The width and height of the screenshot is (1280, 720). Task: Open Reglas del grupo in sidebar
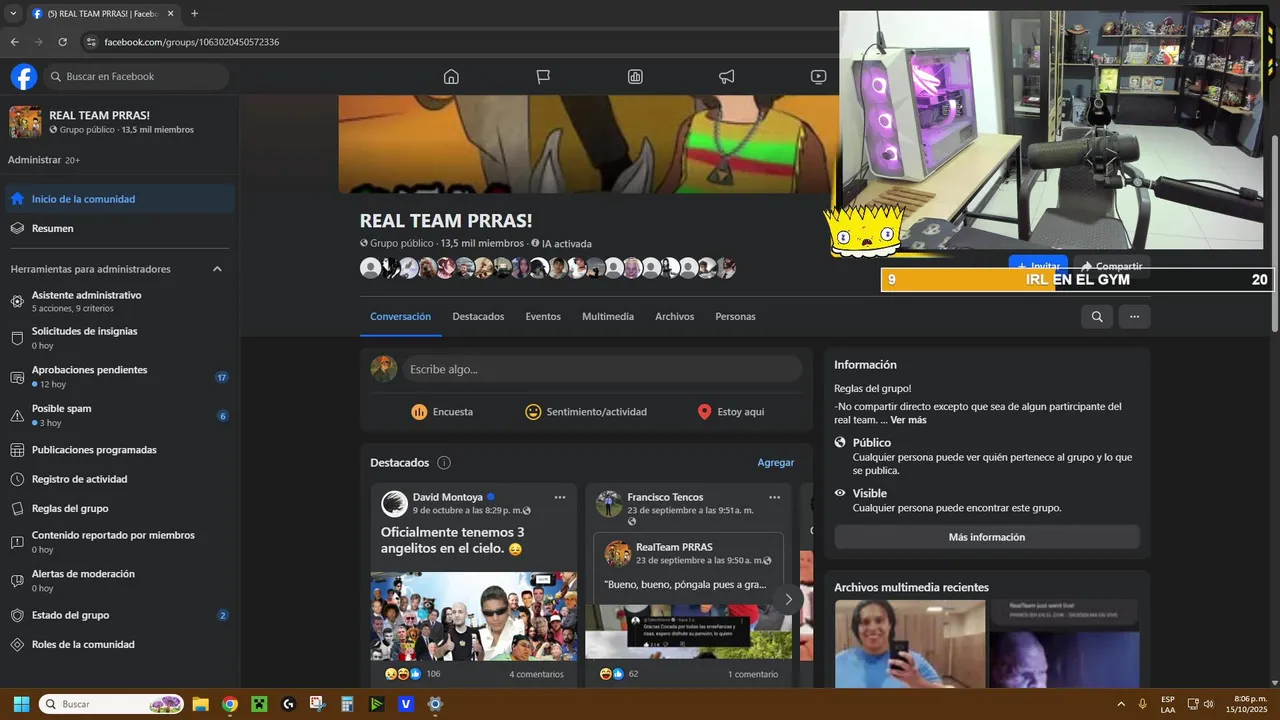pos(120,508)
